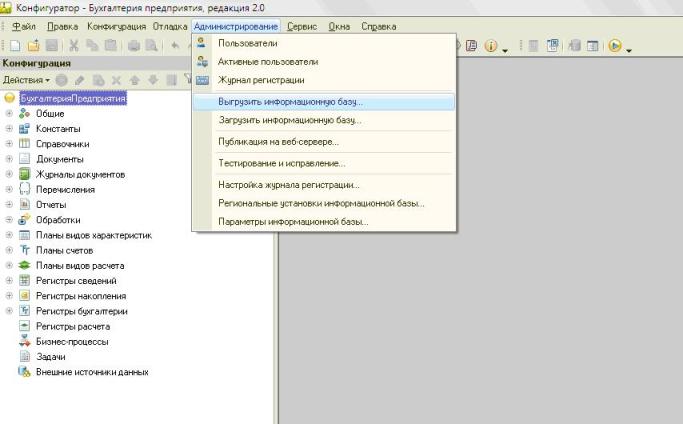This screenshot has width=683, height=424.
Task: Select Задачи in tree
Action: click(51, 356)
